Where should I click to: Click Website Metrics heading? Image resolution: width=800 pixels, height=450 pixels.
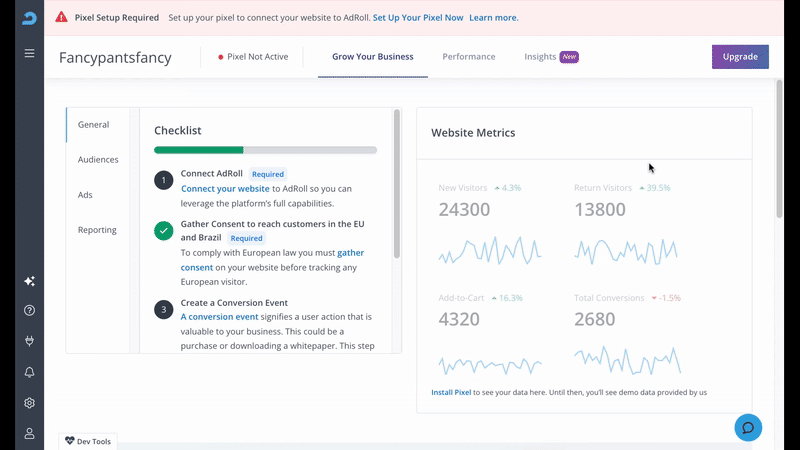click(473, 133)
